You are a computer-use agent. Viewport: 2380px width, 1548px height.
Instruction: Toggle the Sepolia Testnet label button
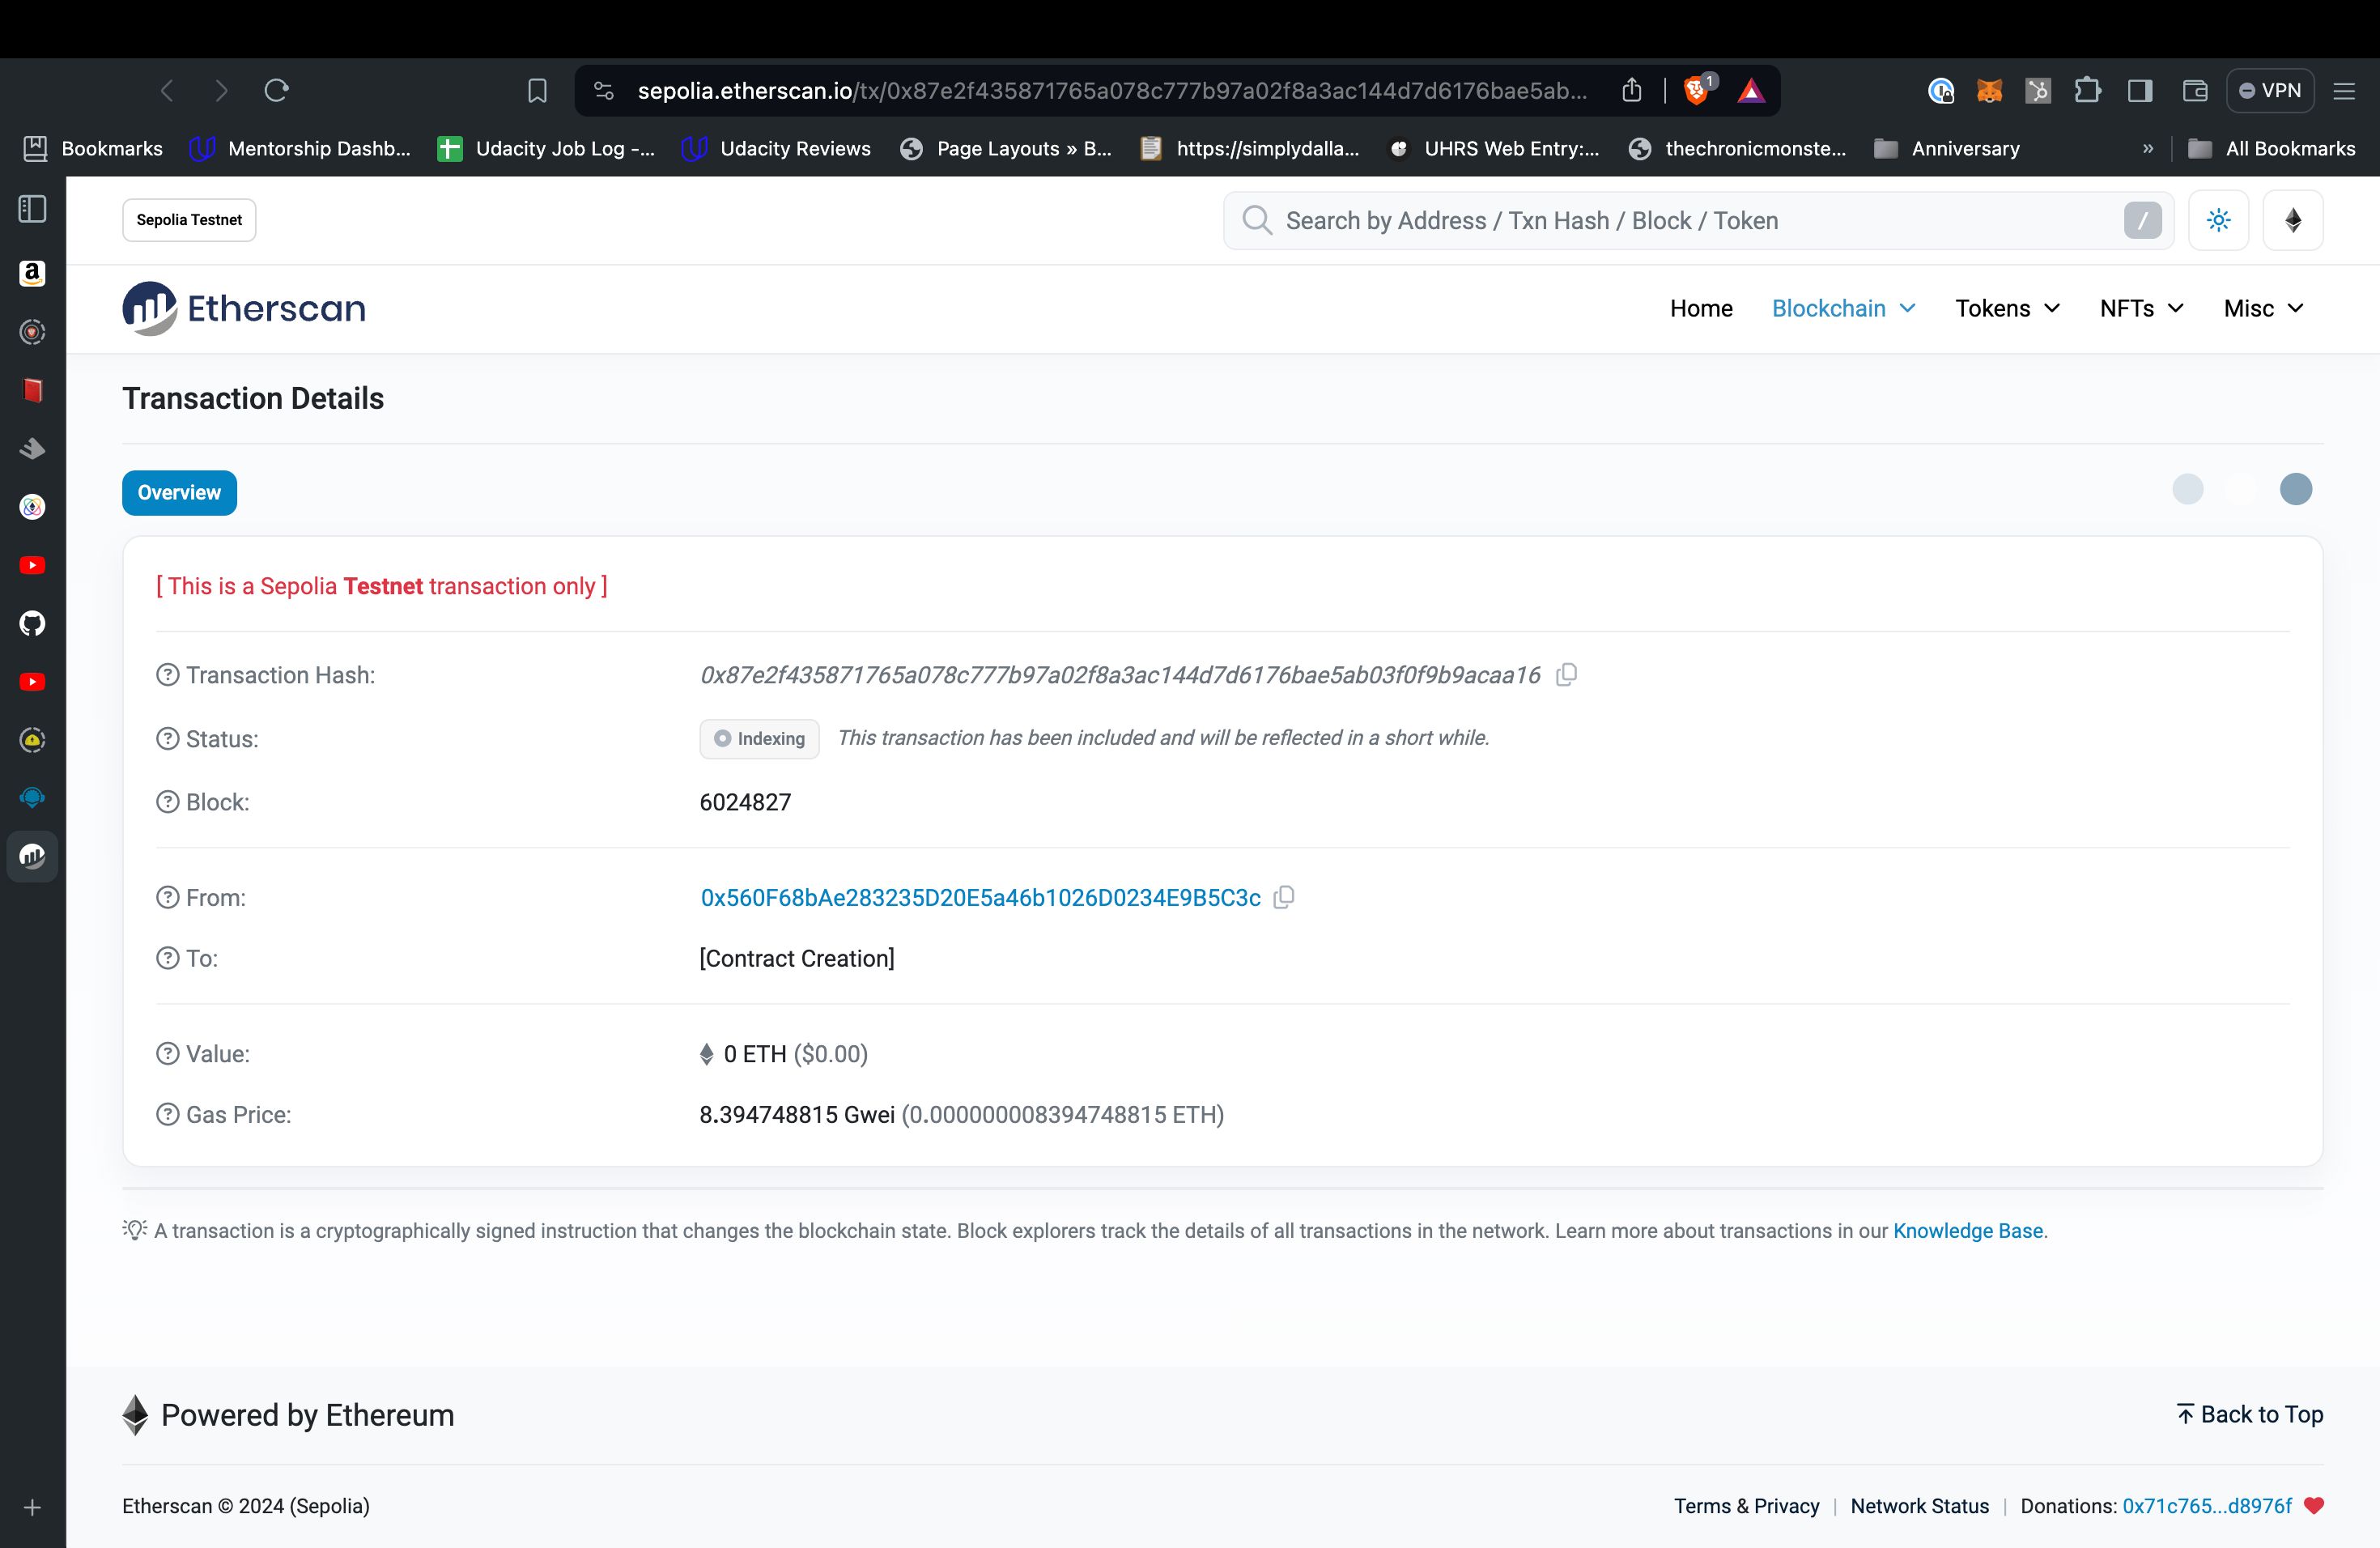189,219
